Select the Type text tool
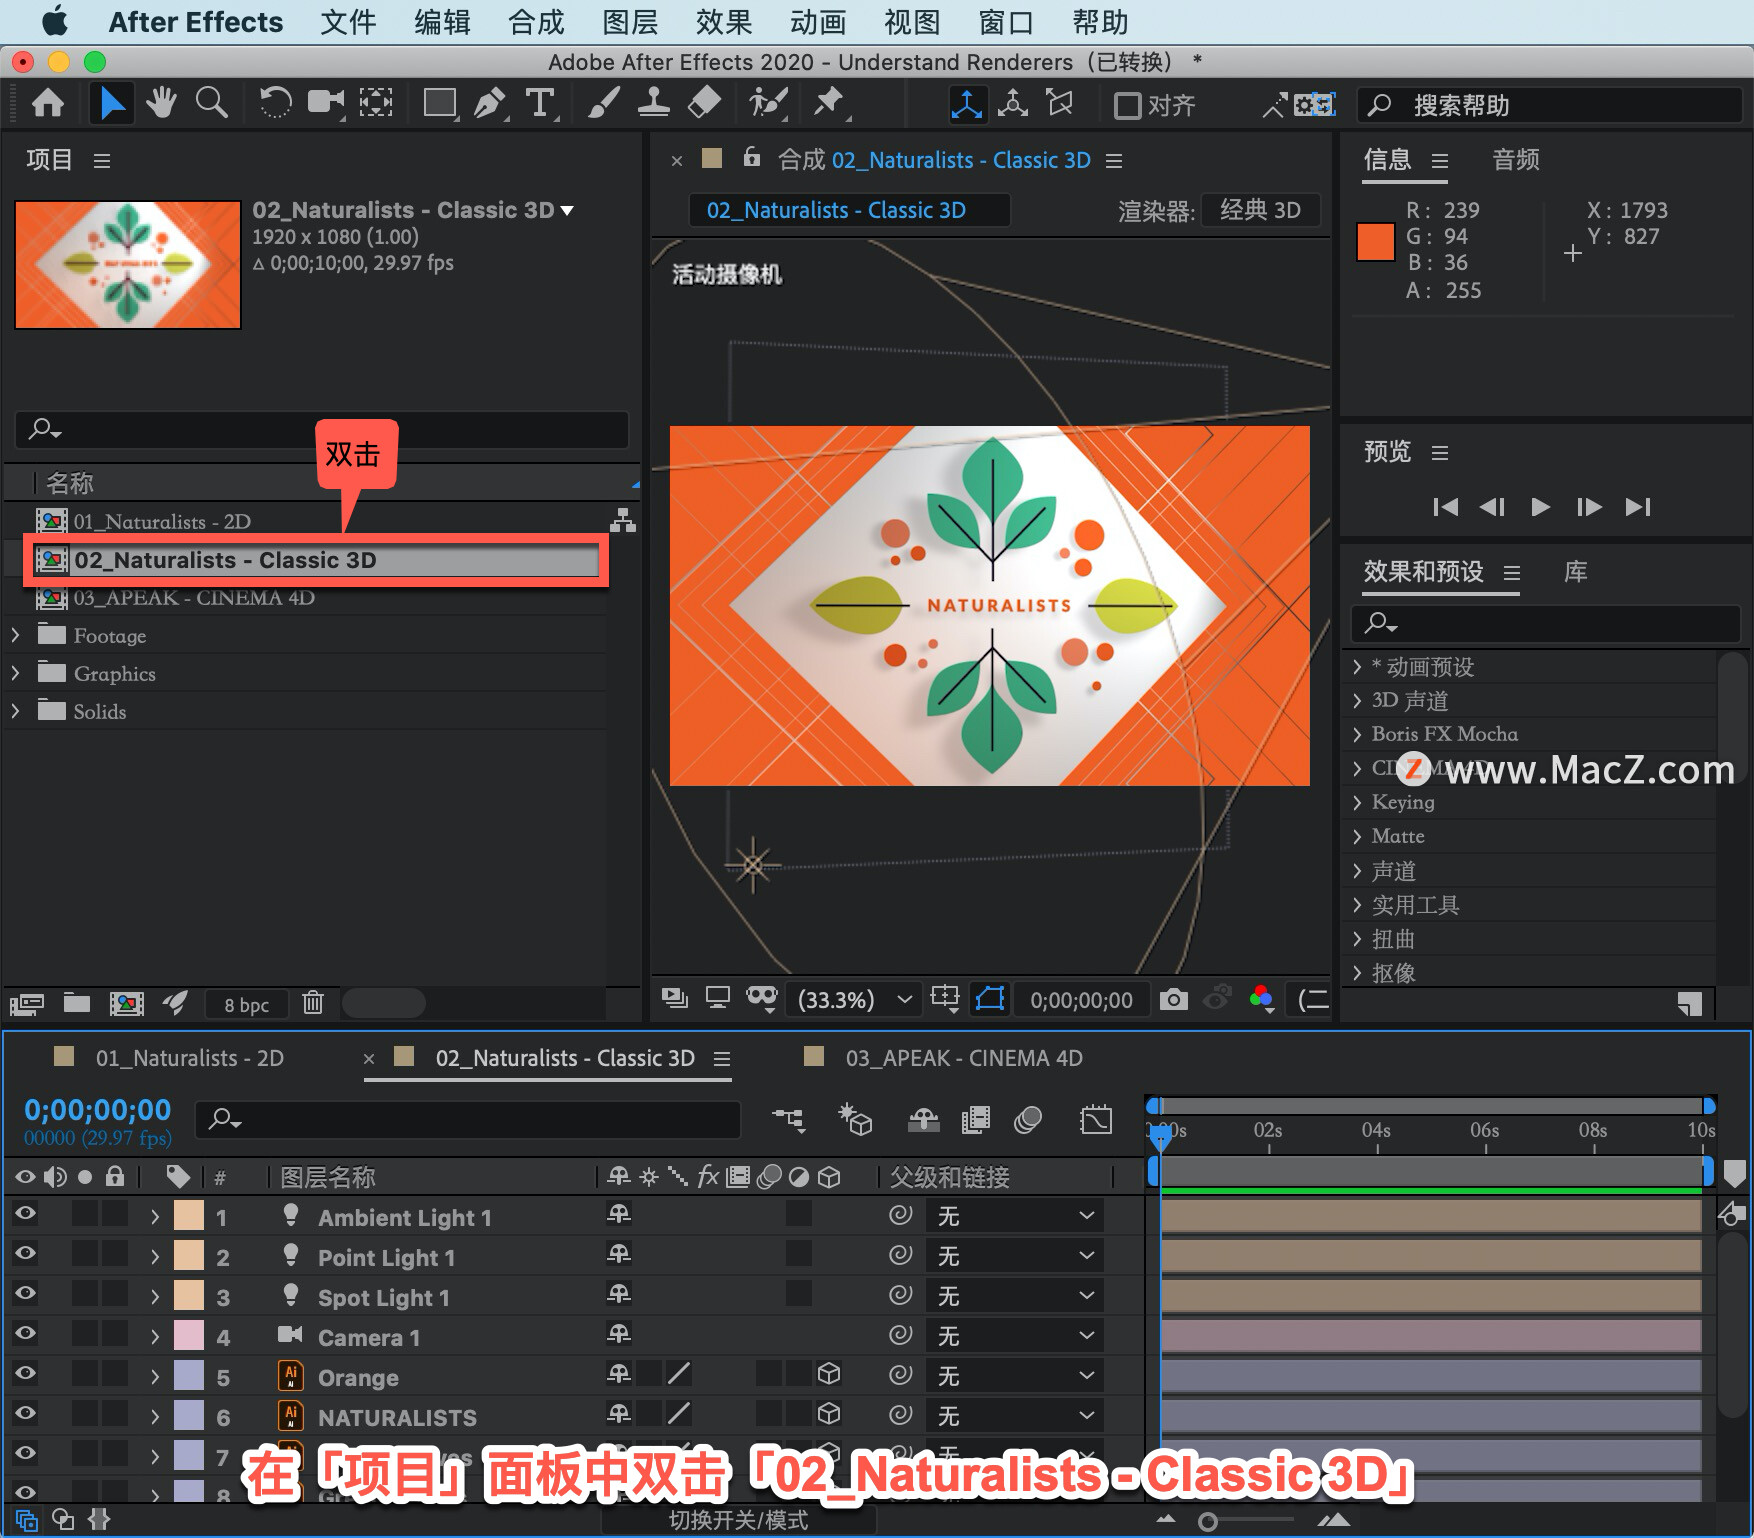Viewport: 1754px width, 1538px height. [x=540, y=103]
